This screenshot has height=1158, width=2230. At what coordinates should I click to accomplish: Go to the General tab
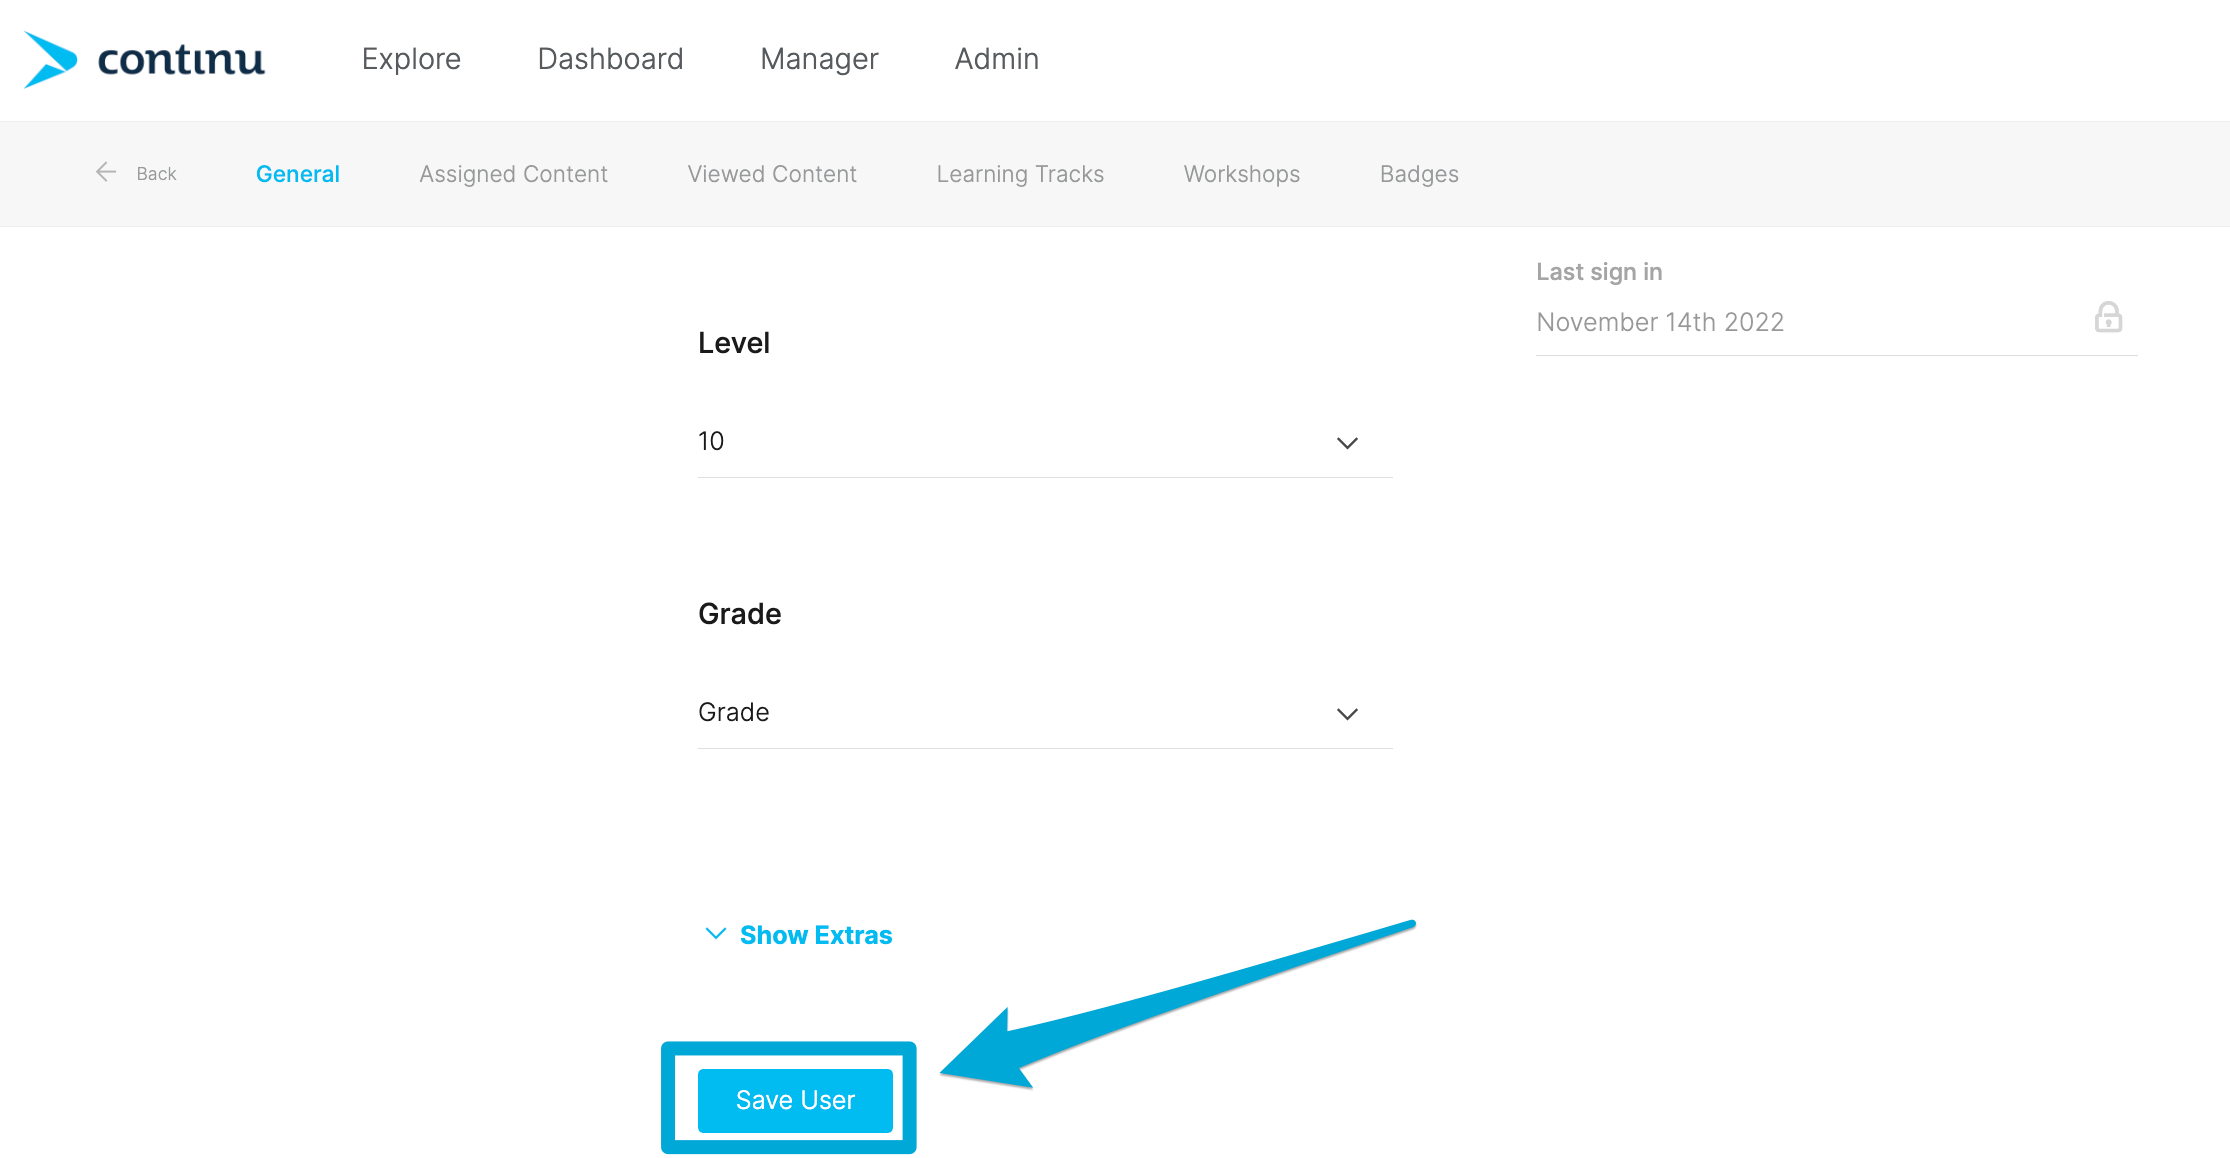coord(298,174)
